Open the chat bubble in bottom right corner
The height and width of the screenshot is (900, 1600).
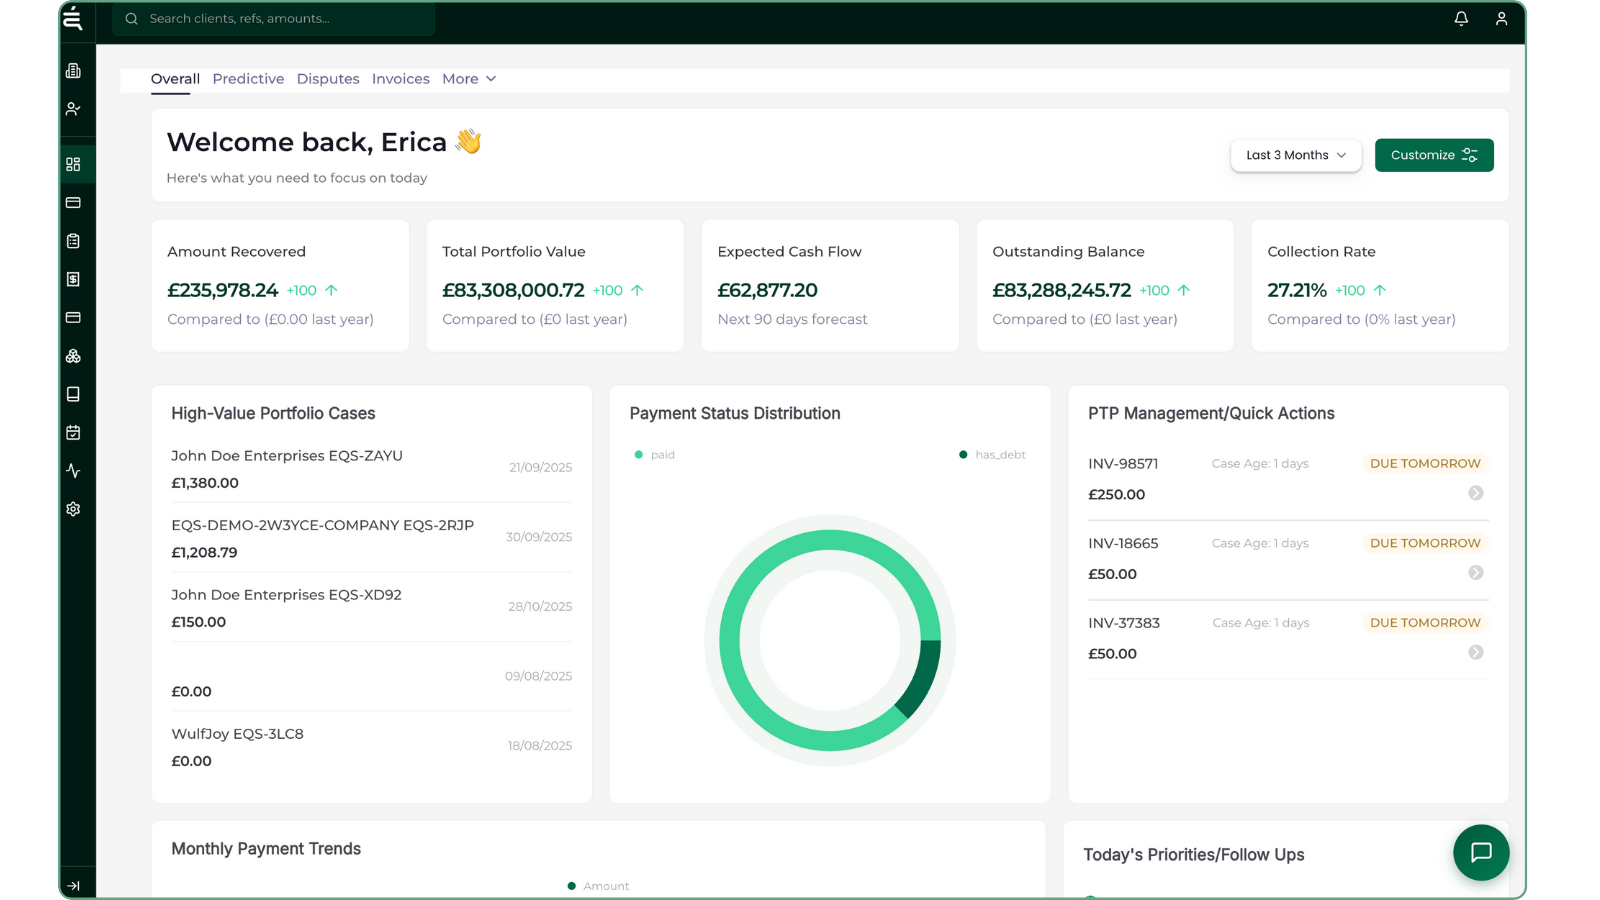coord(1481,852)
